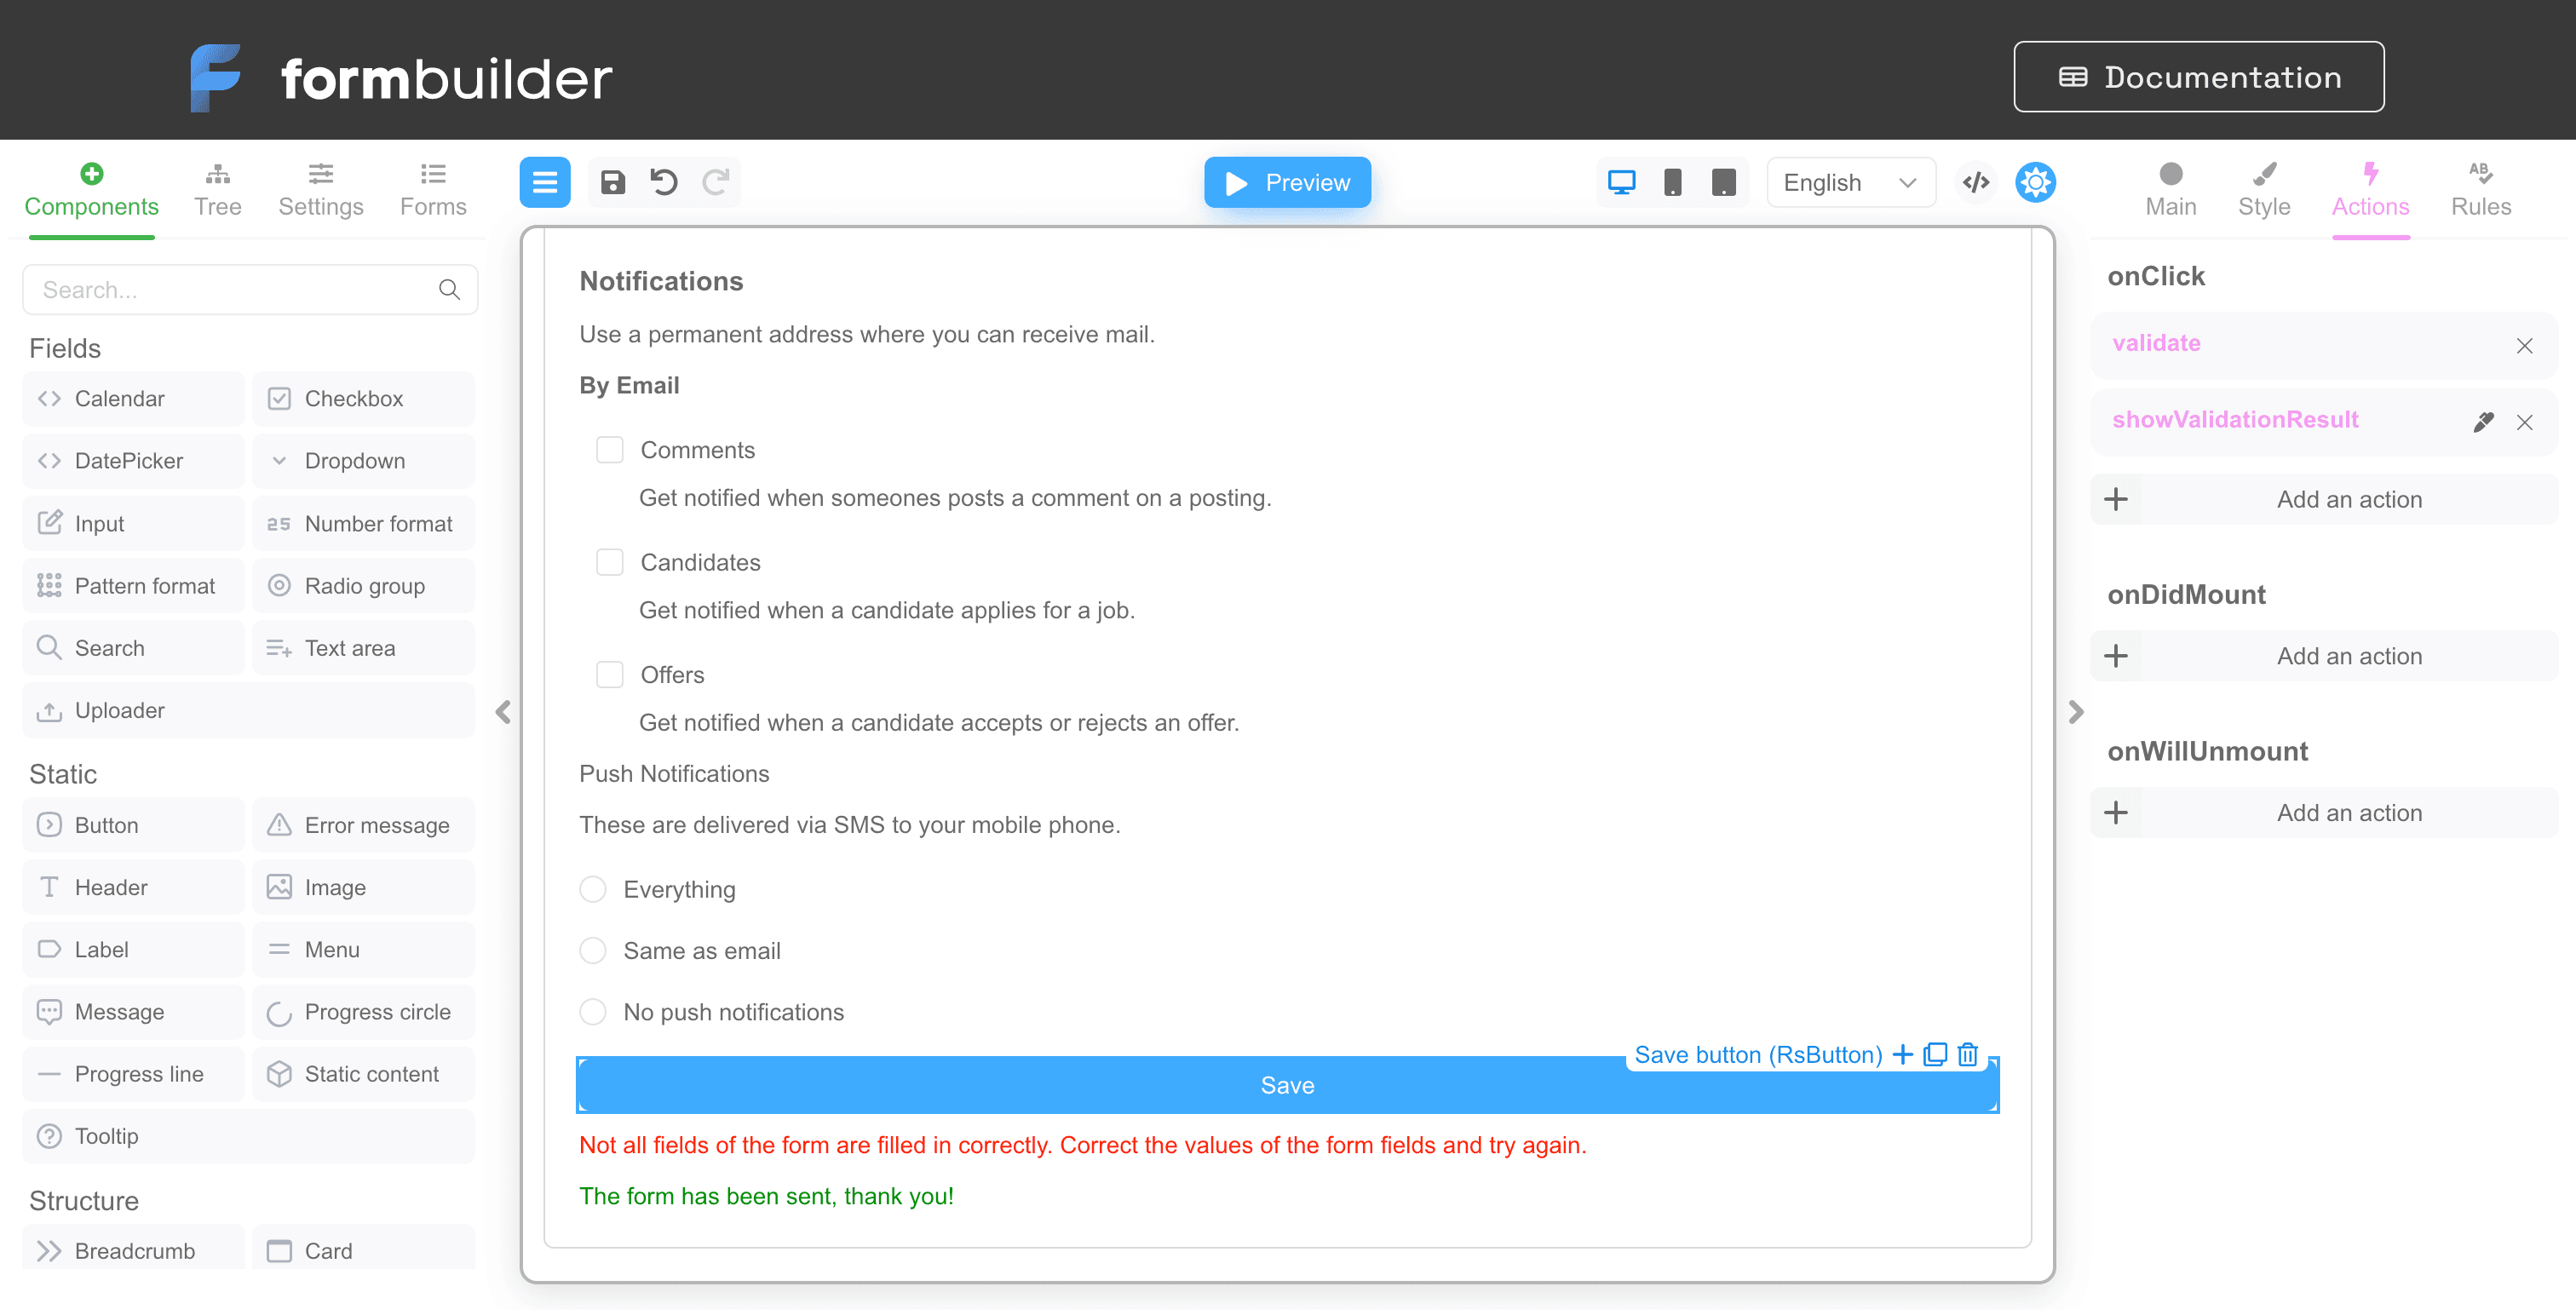2576x1315 pixels.
Task: Switch to mobile phone view icon
Action: [1672, 182]
